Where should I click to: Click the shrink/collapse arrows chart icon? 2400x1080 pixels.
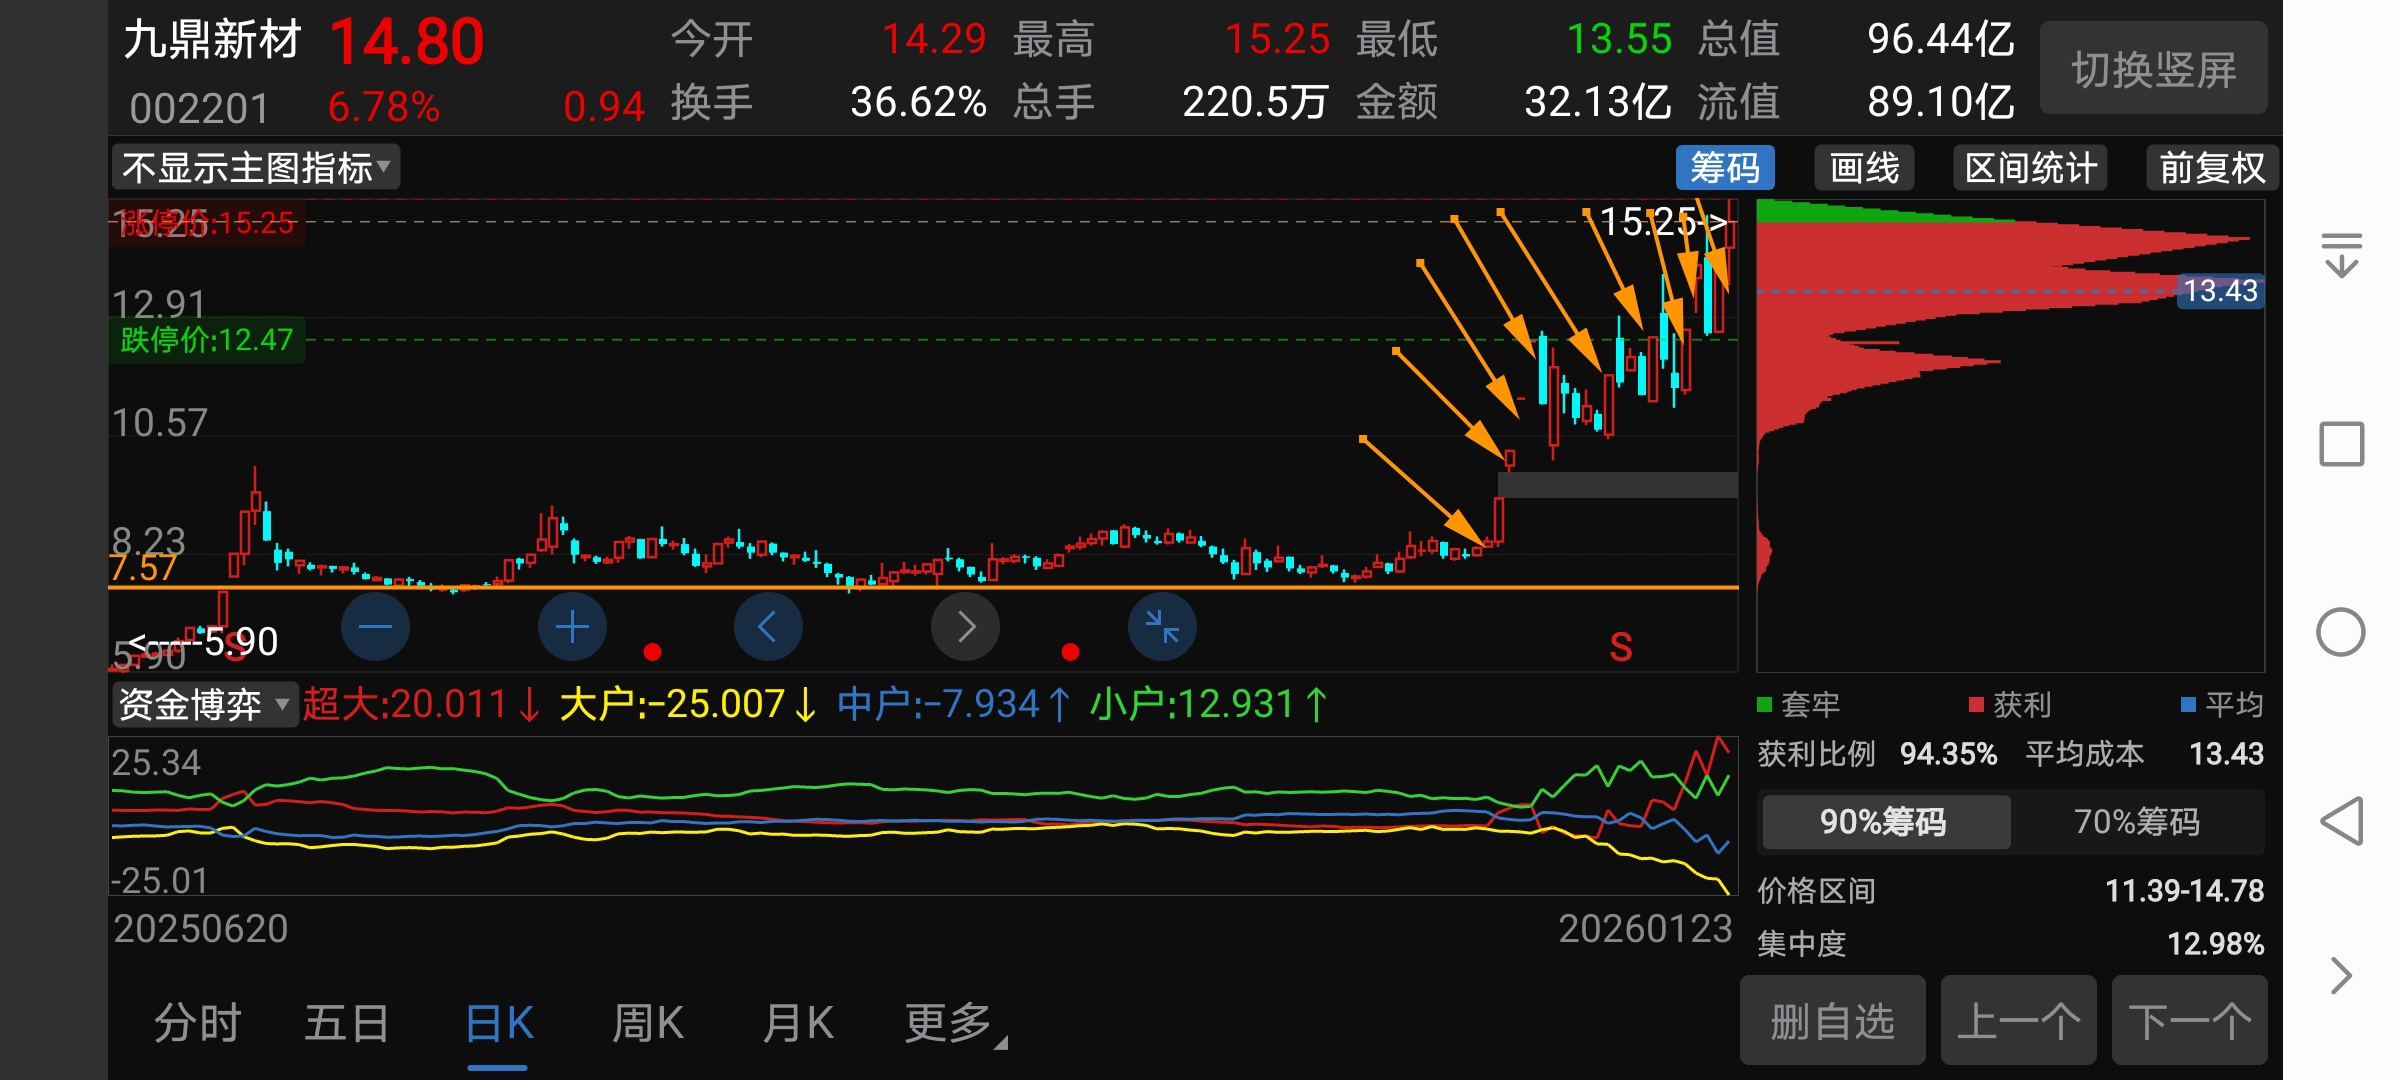1162,627
